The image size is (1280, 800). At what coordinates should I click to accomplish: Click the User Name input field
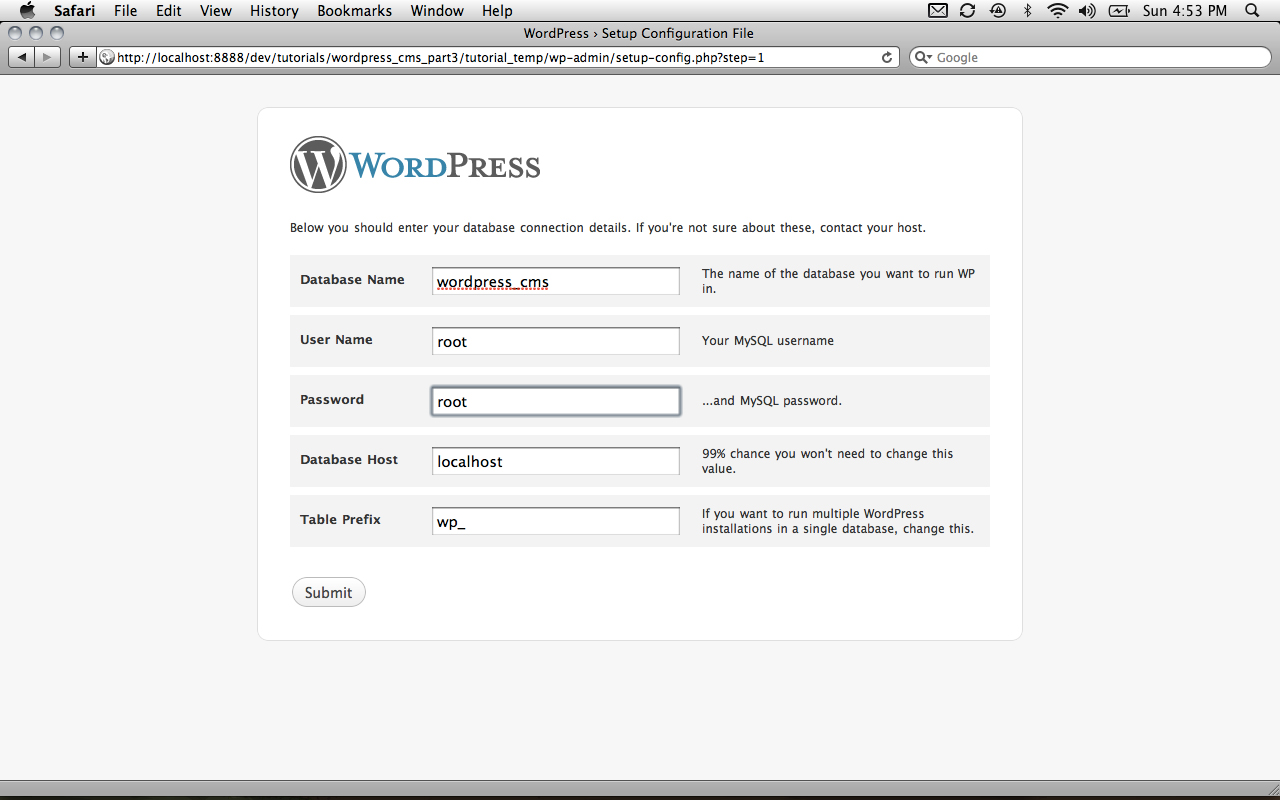556,341
